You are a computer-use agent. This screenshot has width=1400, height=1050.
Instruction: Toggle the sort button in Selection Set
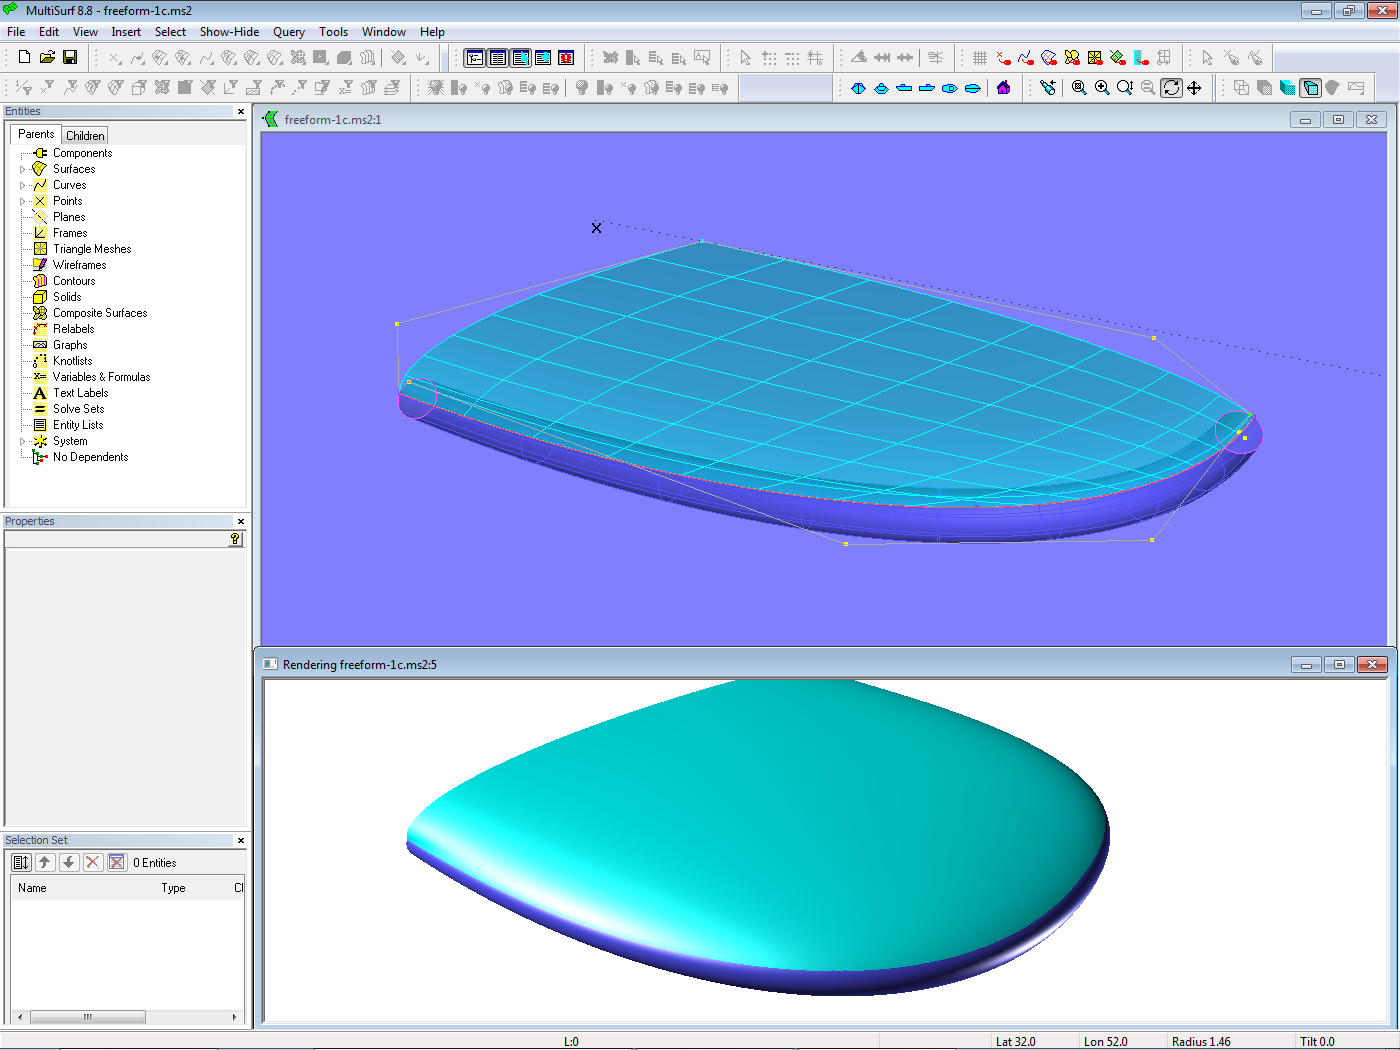click(21, 862)
